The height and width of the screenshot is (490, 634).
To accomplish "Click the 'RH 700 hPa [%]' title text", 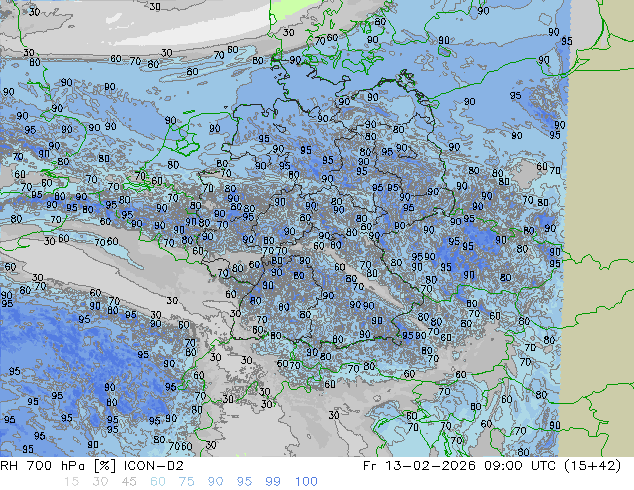I will 59,466.
